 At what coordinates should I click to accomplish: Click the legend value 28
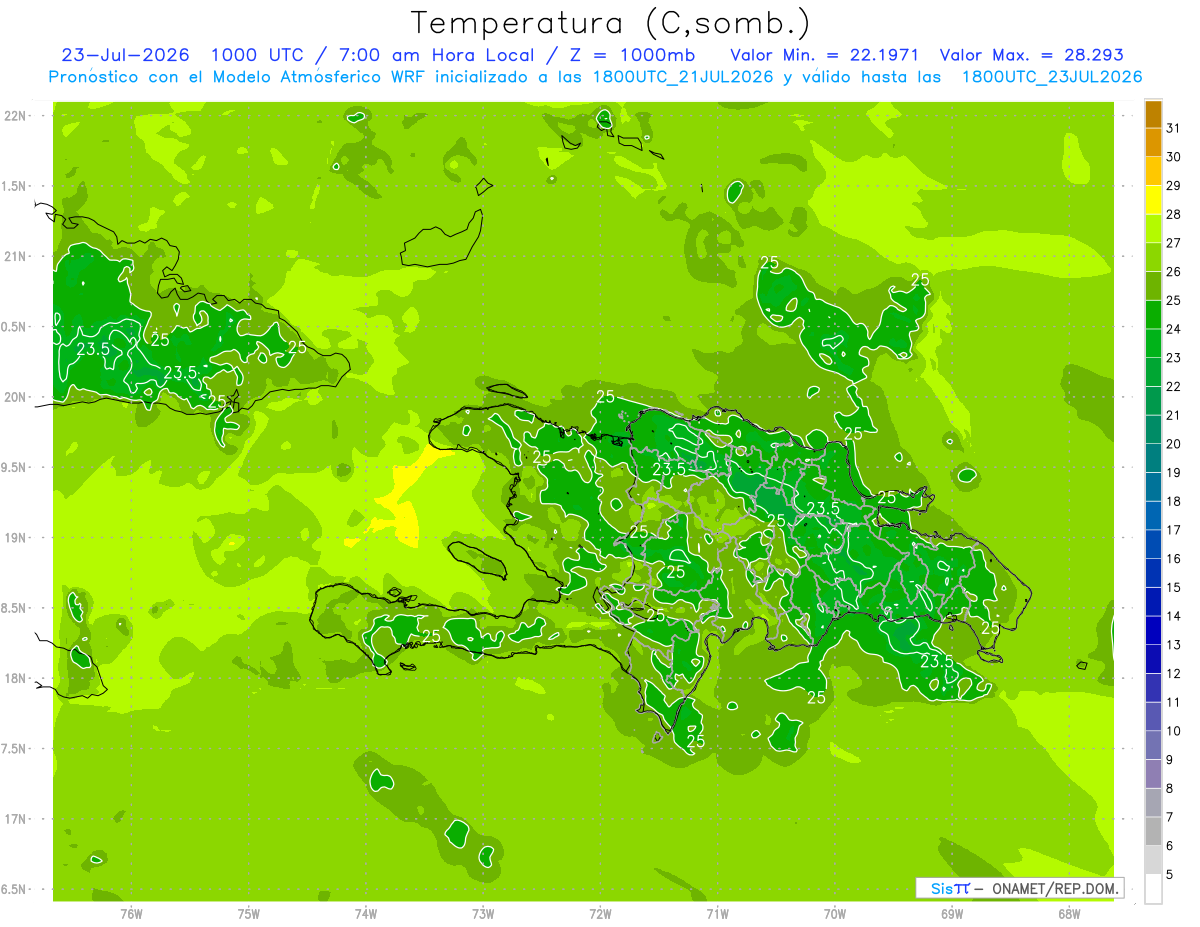1174,214
